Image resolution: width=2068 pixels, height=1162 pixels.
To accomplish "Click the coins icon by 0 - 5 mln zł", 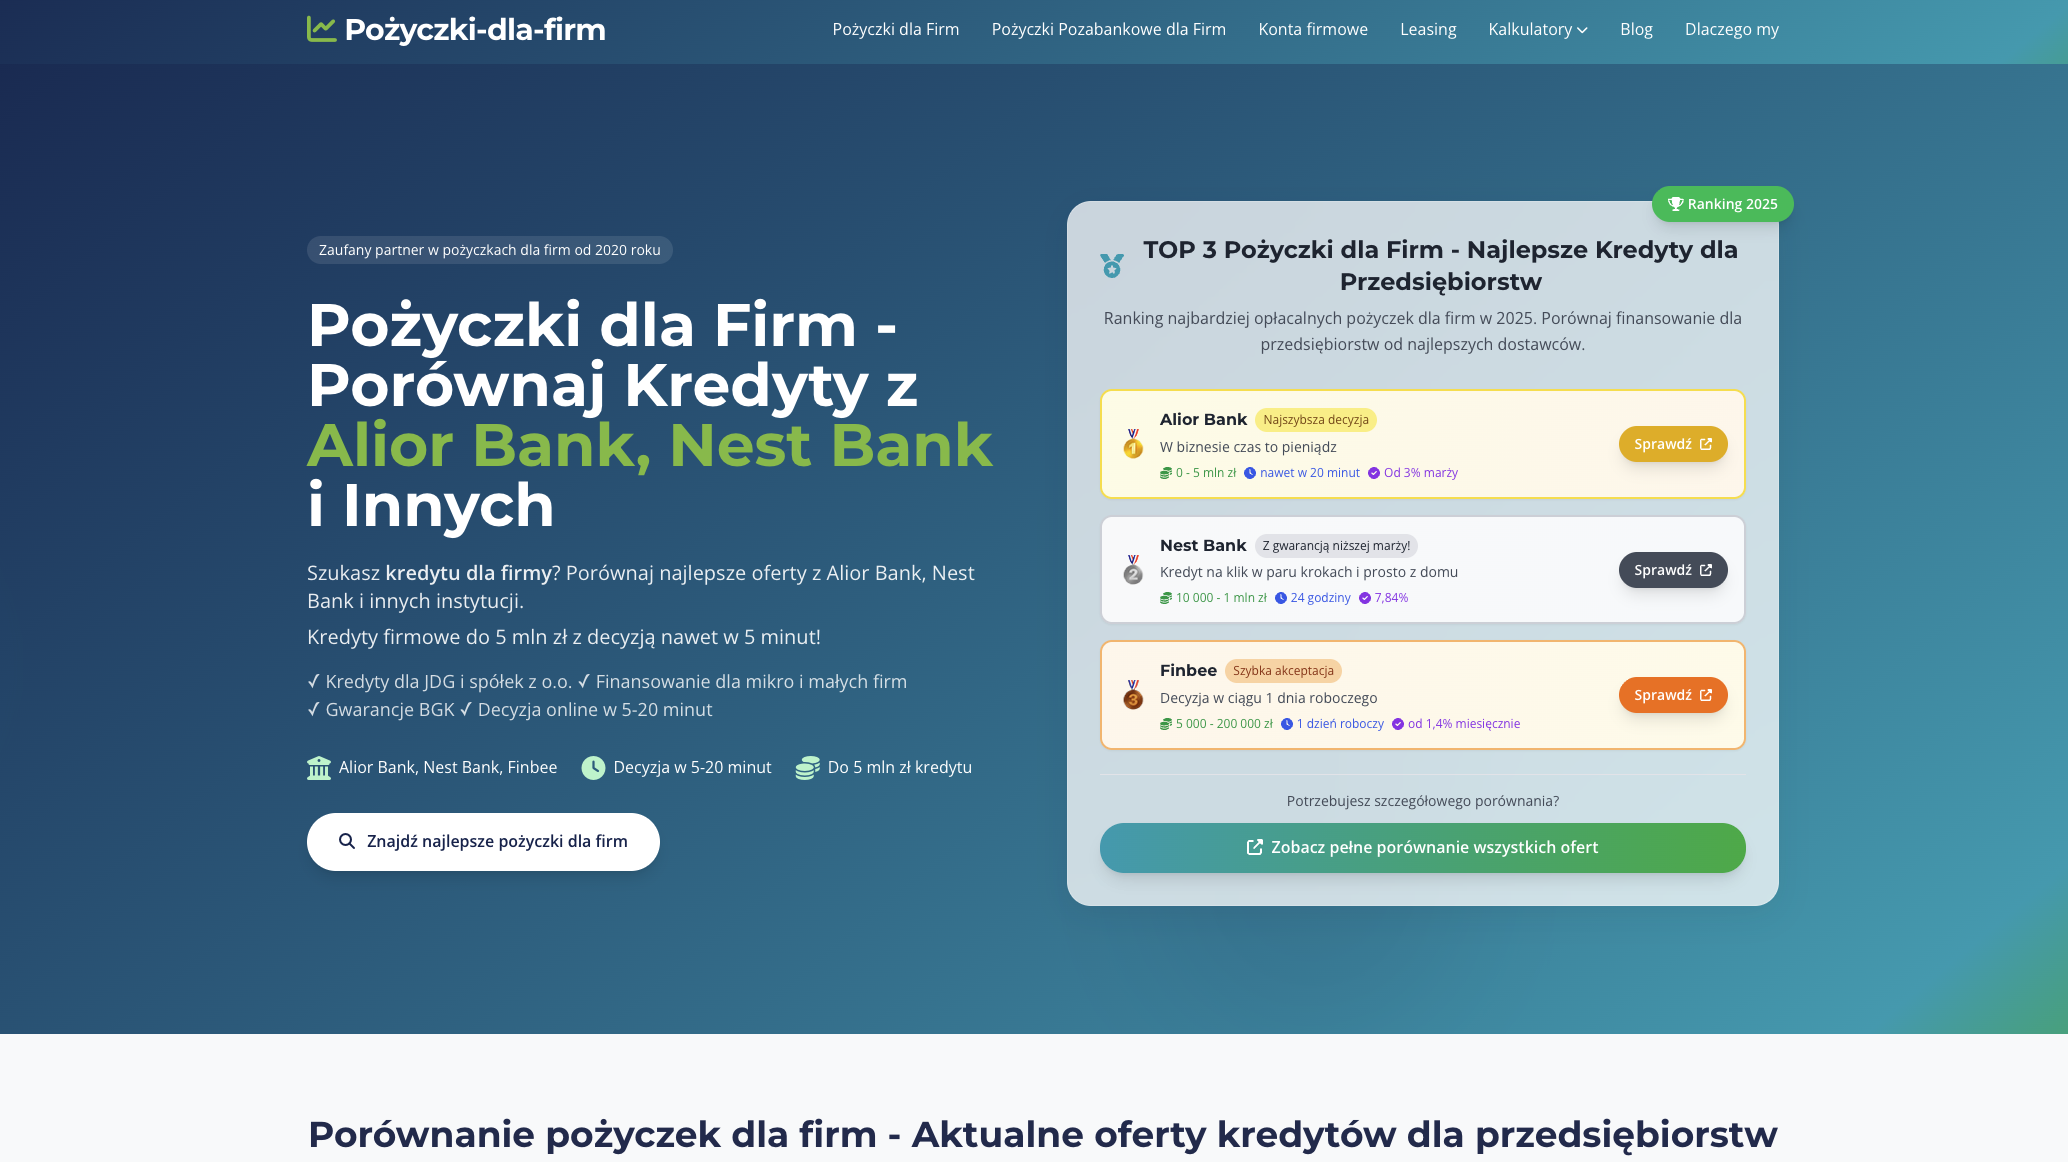I will (x=1166, y=473).
